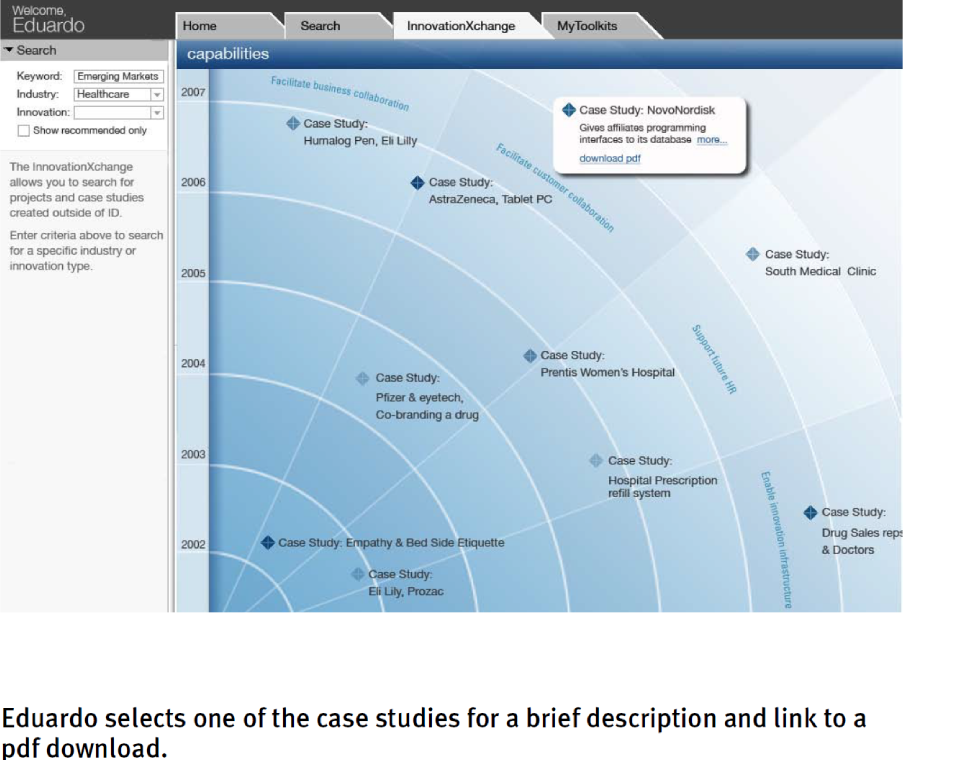Image resolution: width=960 pixels, height=760 pixels.
Task: Toggle Show recommended only checkbox
Action: tap(24, 130)
